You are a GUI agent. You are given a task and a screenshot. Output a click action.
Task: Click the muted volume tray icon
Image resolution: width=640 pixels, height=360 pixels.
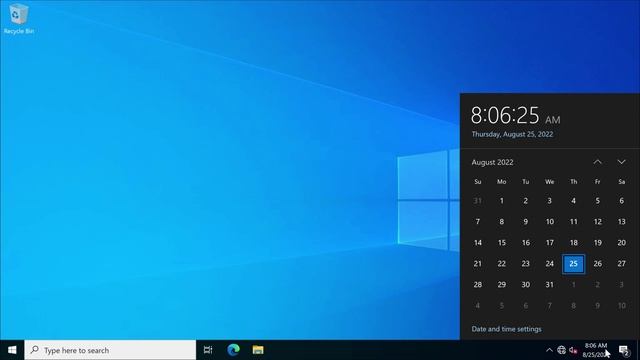click(x=573, y=350)
